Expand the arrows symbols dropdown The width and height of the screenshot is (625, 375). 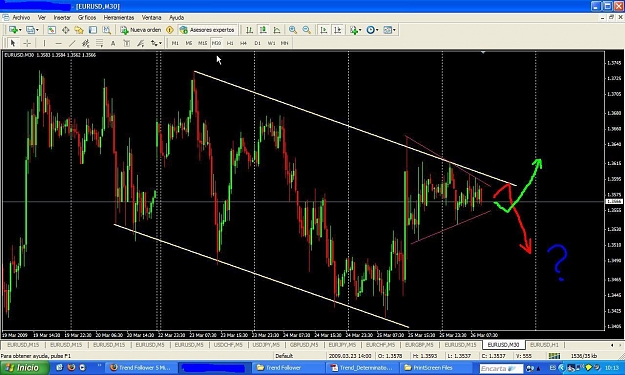161,43
